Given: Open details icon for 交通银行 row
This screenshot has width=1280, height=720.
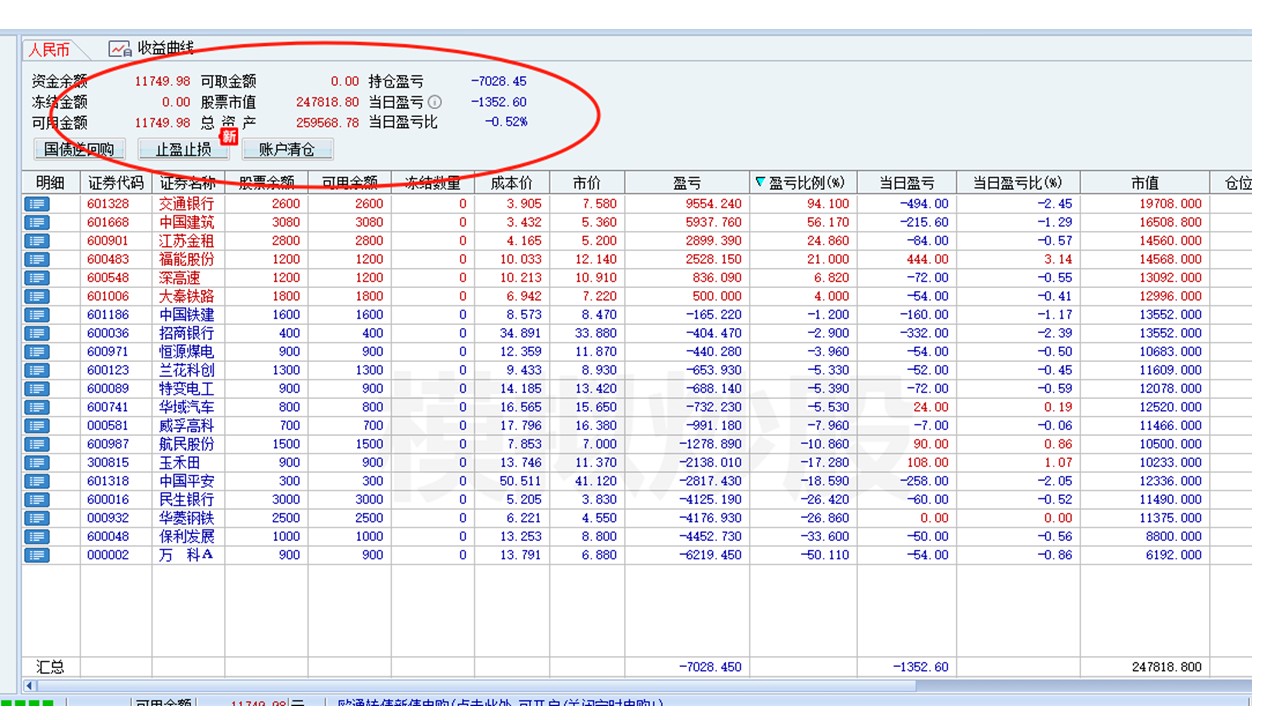Looking at the screenshot, I should pyautogui.click(x=37, y=204).
